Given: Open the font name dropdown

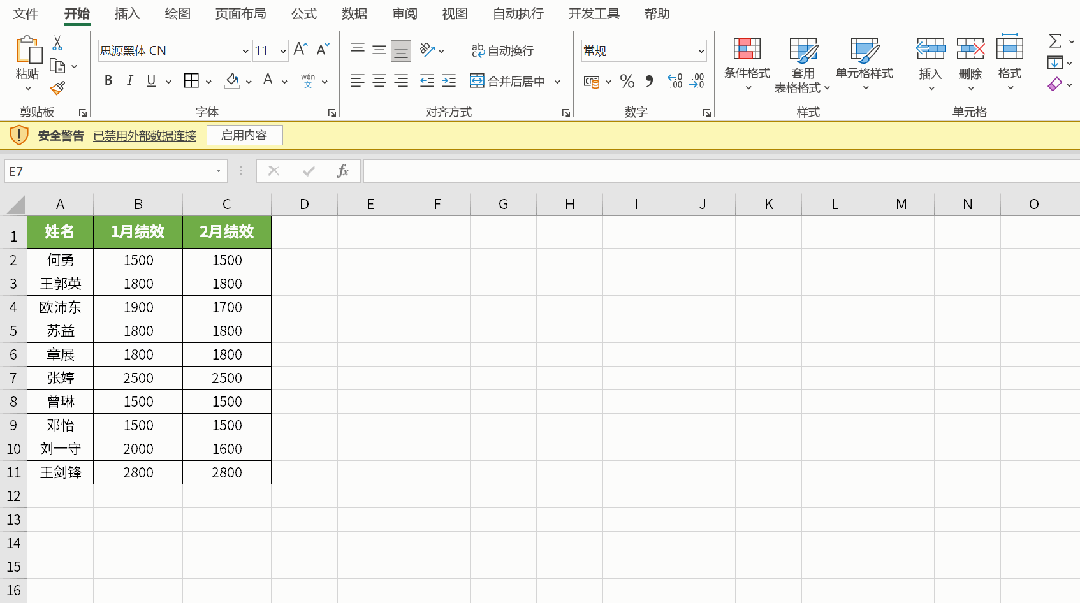Looking at the screenshot, I should click(x=245, y=50).
